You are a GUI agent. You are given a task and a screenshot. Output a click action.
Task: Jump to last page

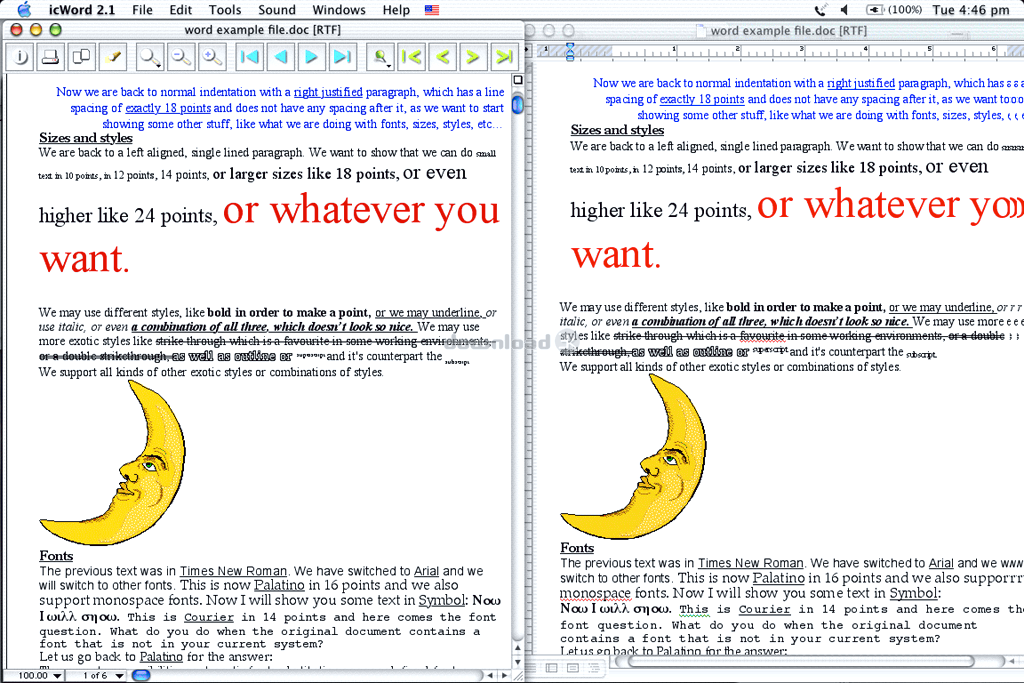[342, 57]
